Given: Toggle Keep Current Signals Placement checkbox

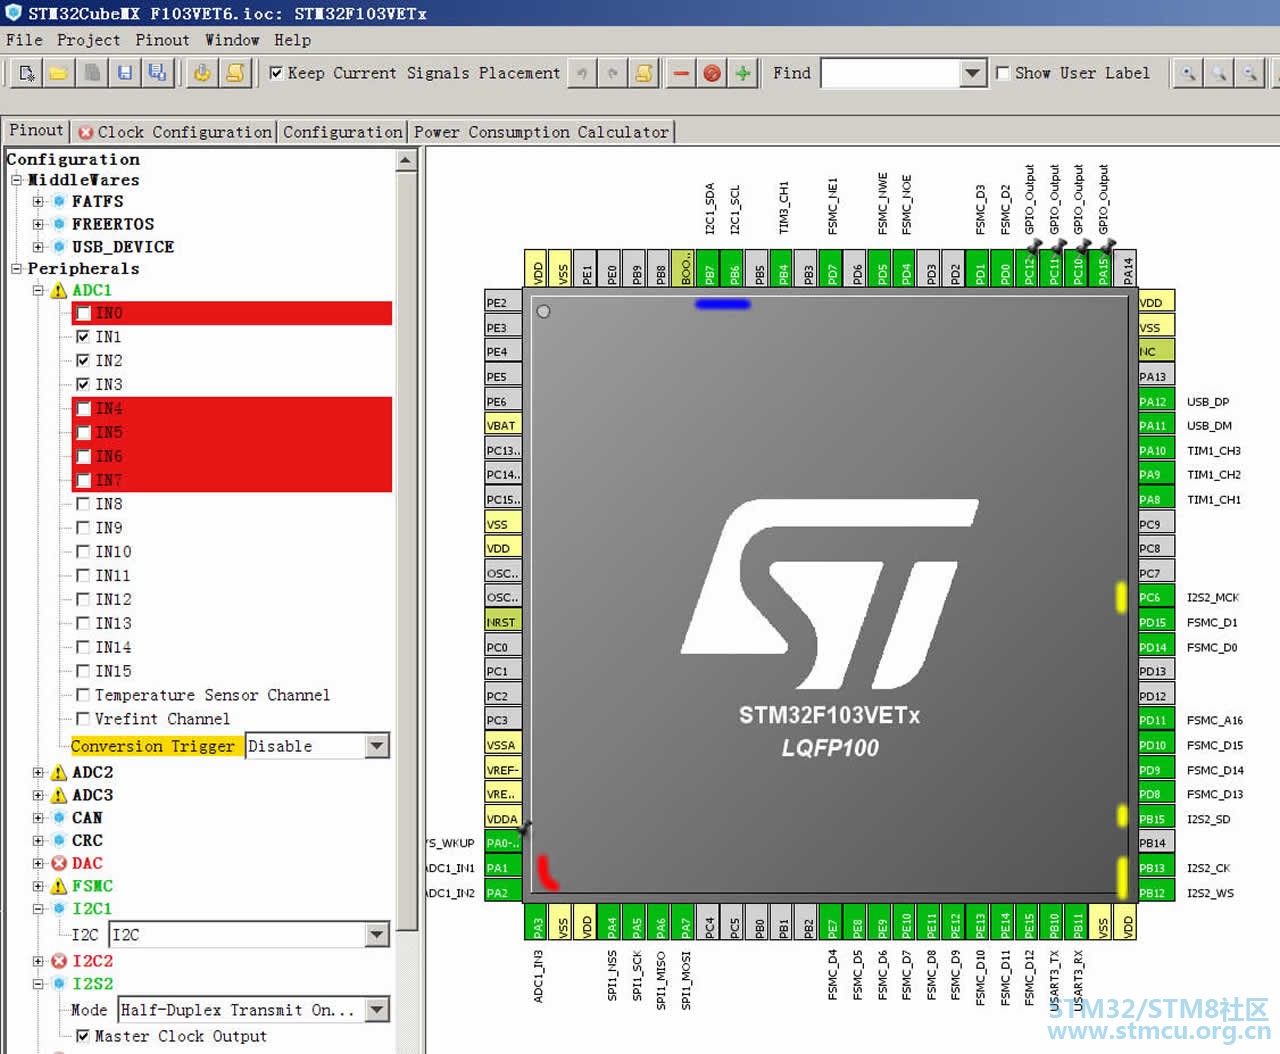Looking at the screenshot, I should (x=276, y=73).
